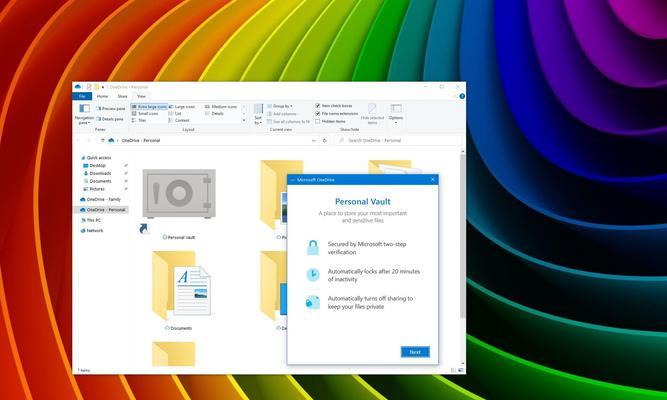Open the Sort by dropdown

(258, 114)
